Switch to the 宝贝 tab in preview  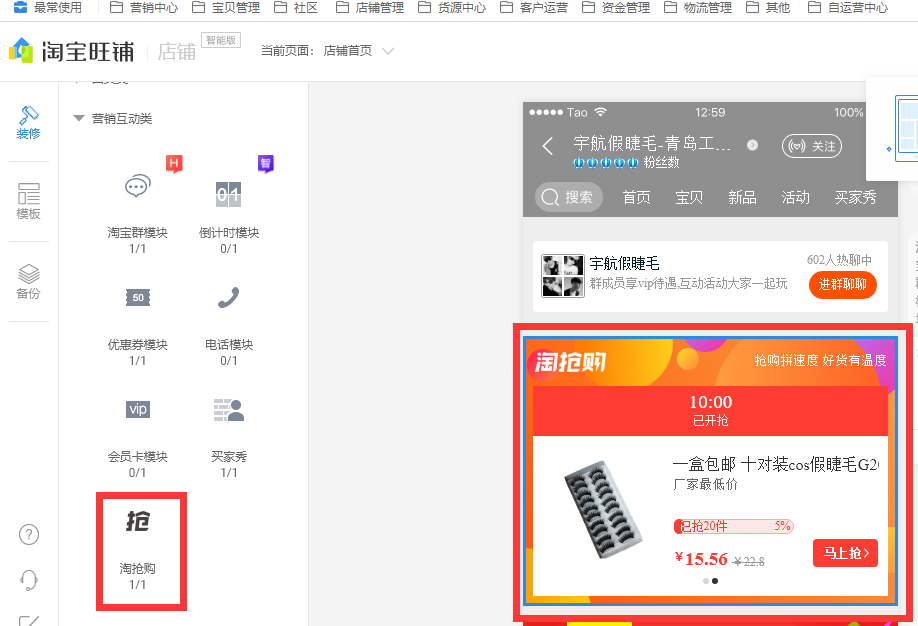pos(689,197)
